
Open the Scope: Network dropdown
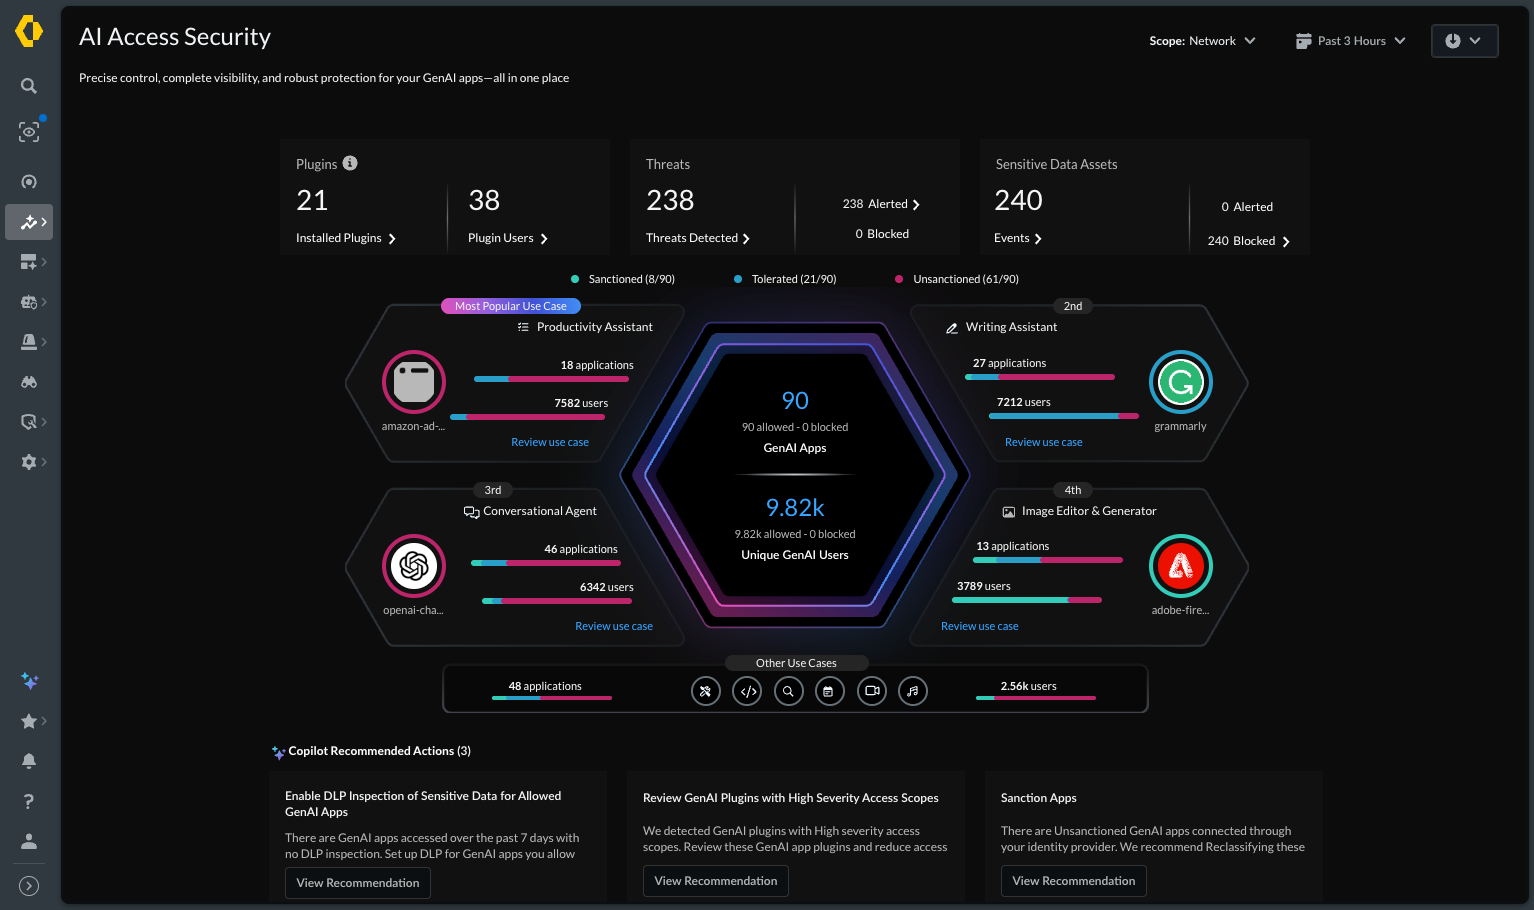[x=1202, y=41]
